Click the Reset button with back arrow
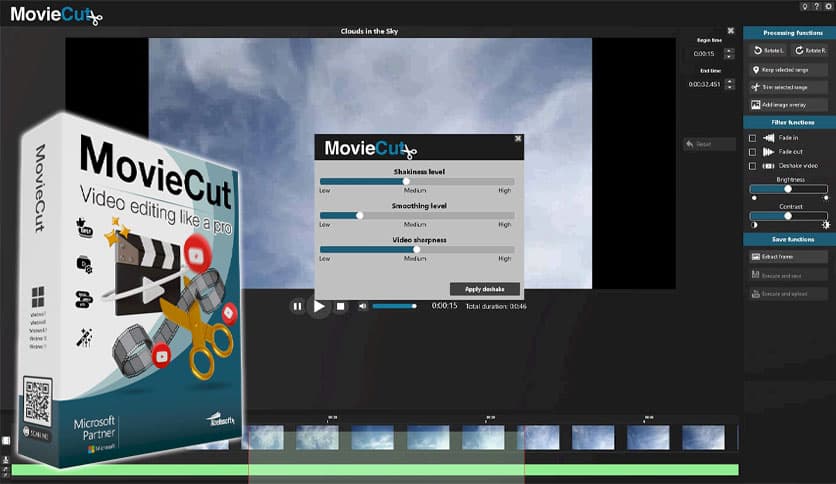836x484 pixels. click(709, 144)
